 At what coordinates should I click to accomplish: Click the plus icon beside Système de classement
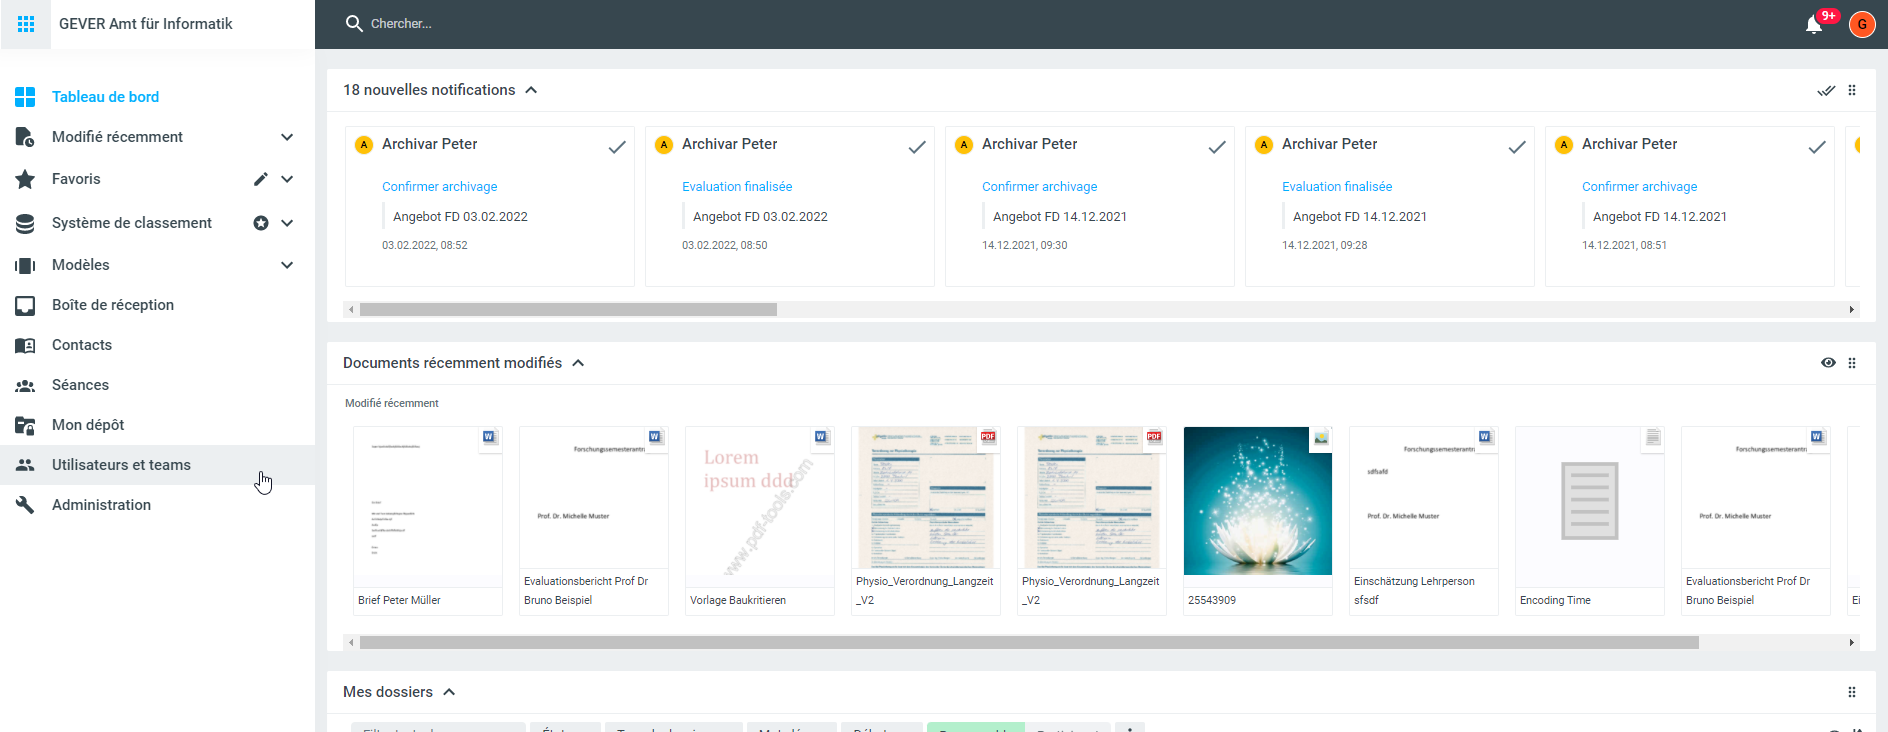pyautogui.click(x=260, y=223)
